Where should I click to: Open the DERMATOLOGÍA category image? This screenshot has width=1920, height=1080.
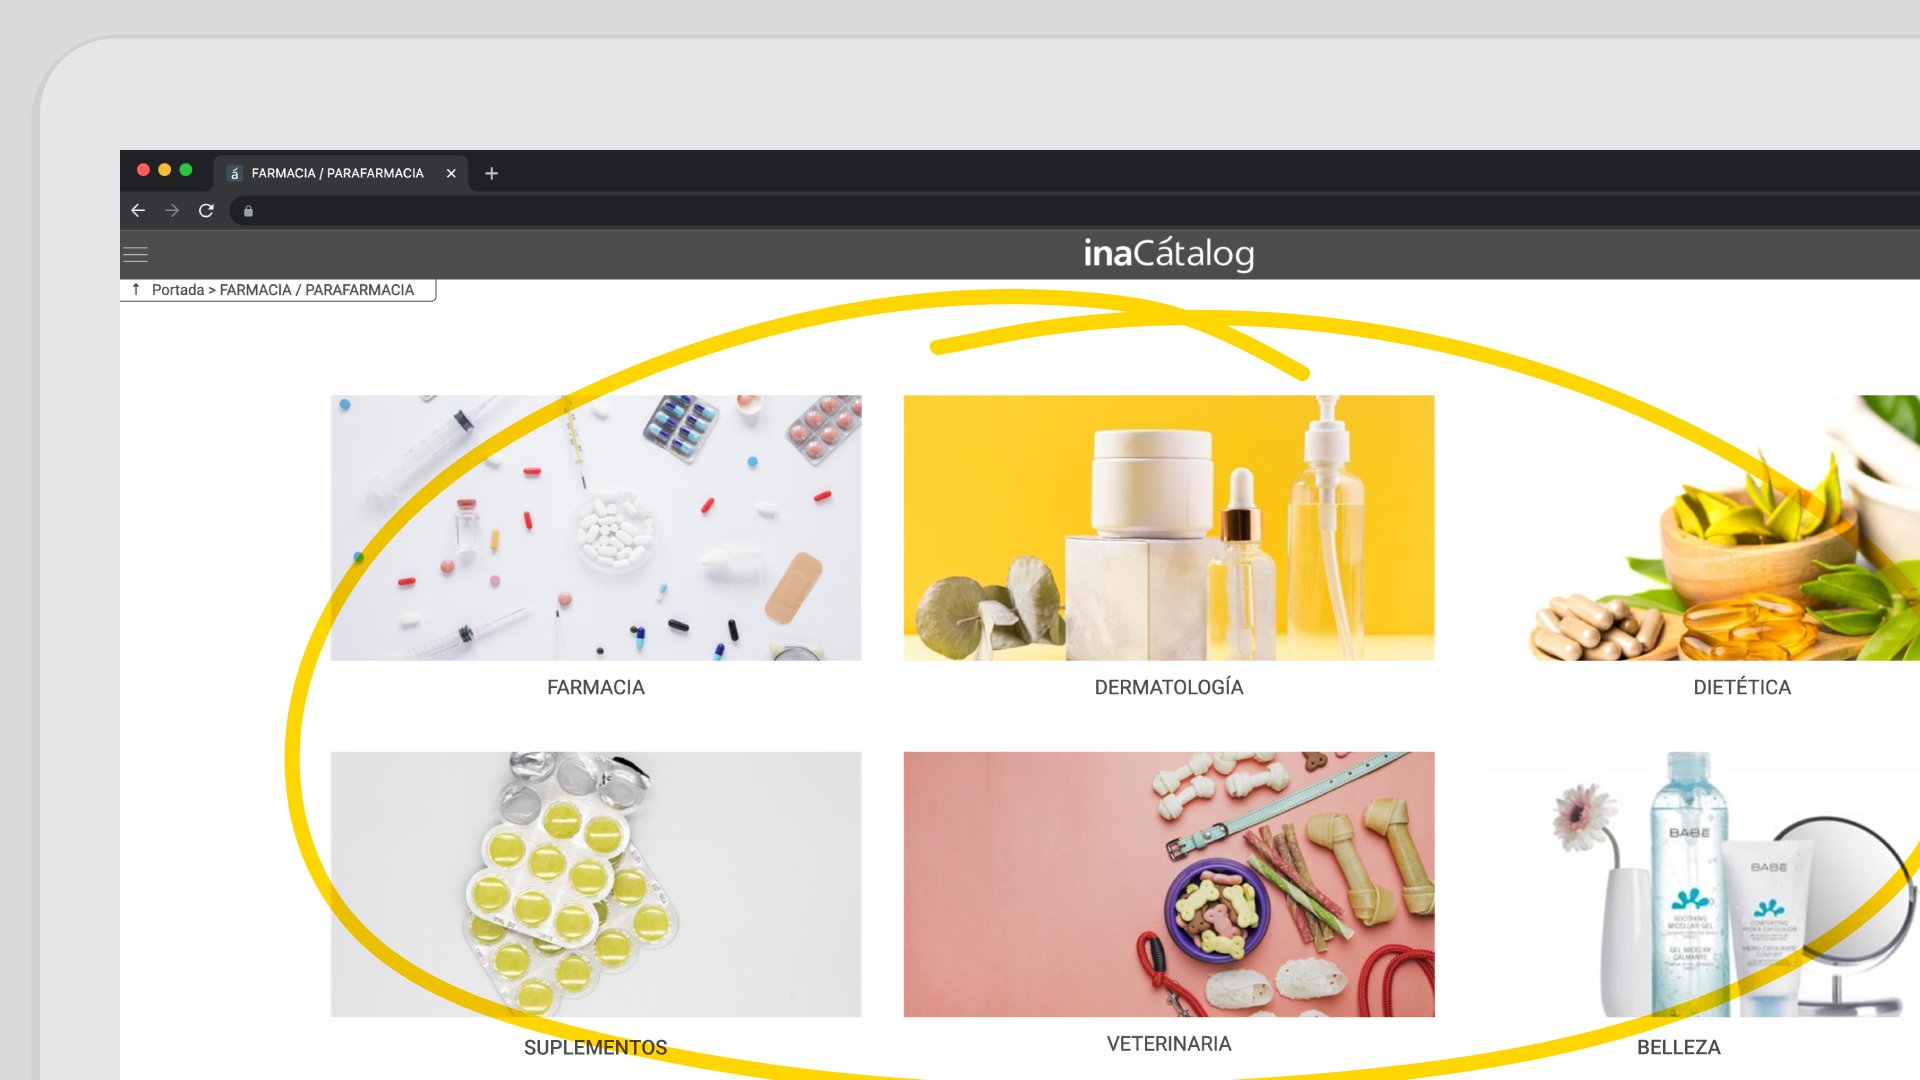(x=1168, y=527)
